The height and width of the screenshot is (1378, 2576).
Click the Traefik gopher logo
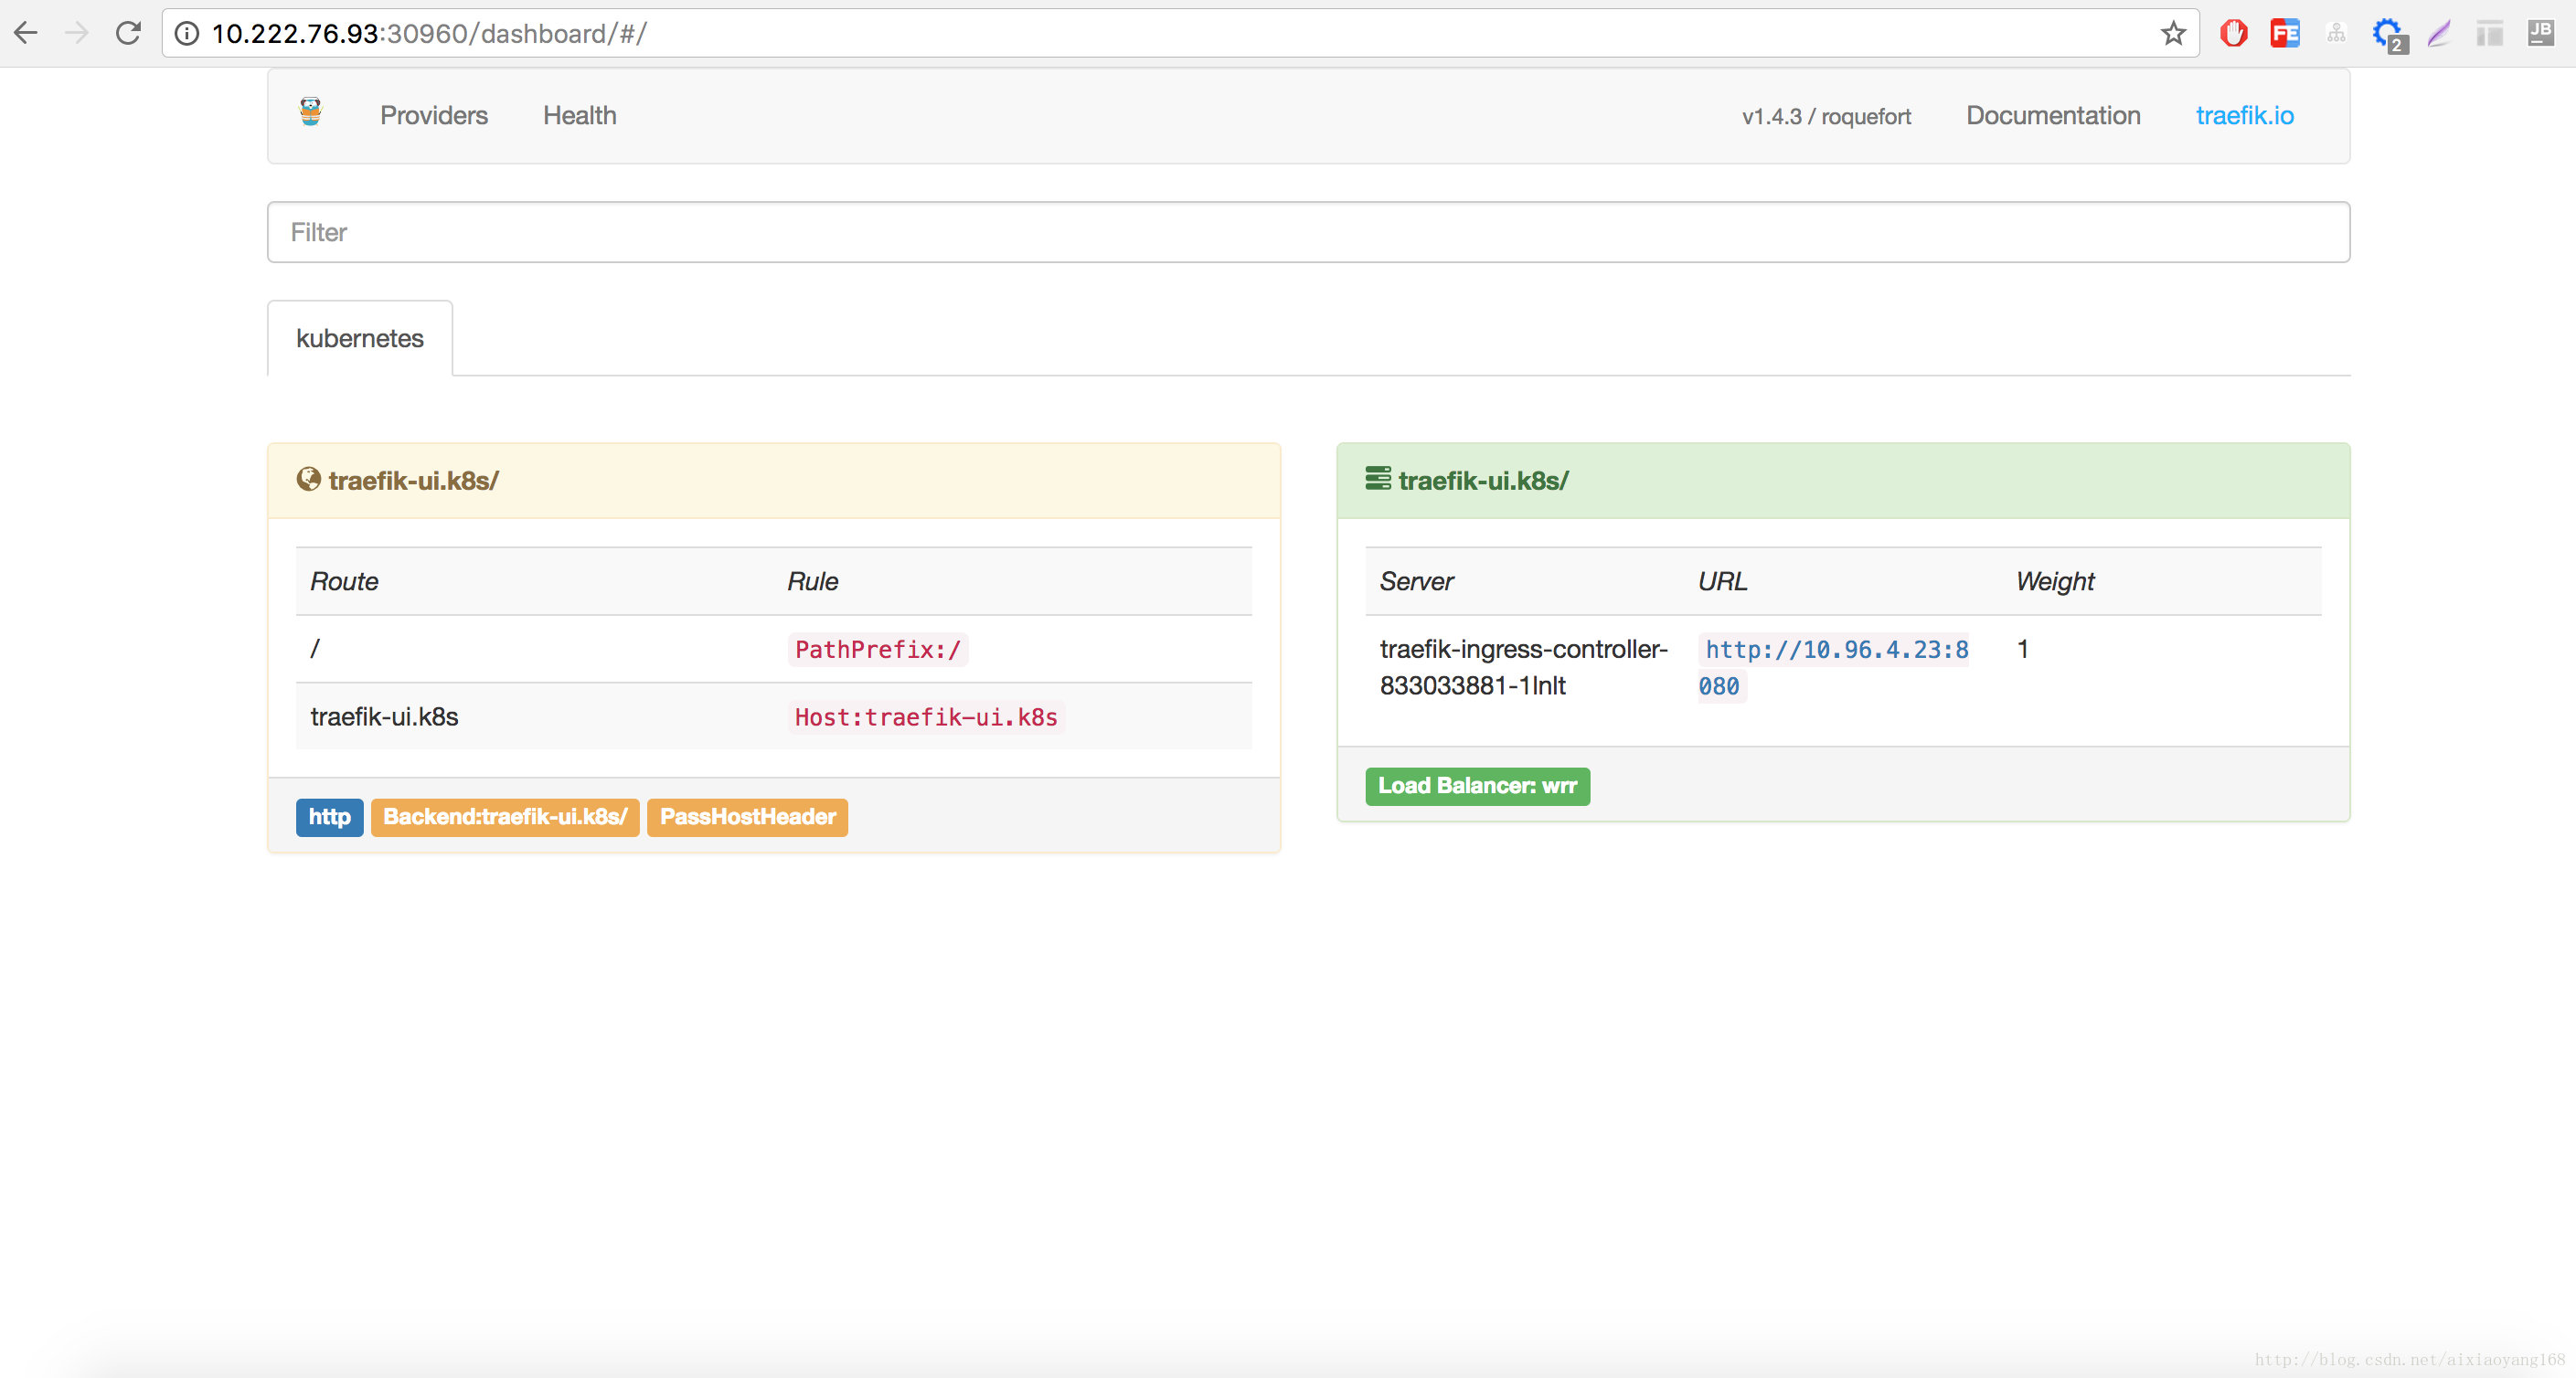[311, 112]
